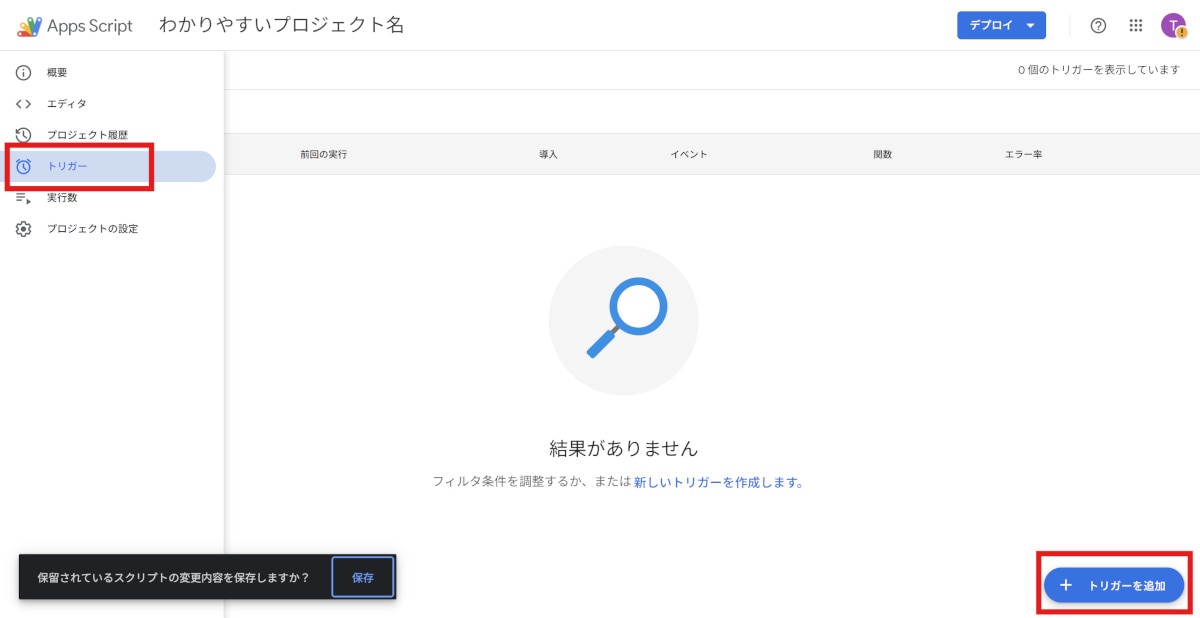1200x618 pixels.
Task: Open the Google apps grid launcher
Action: [1135, 26]
